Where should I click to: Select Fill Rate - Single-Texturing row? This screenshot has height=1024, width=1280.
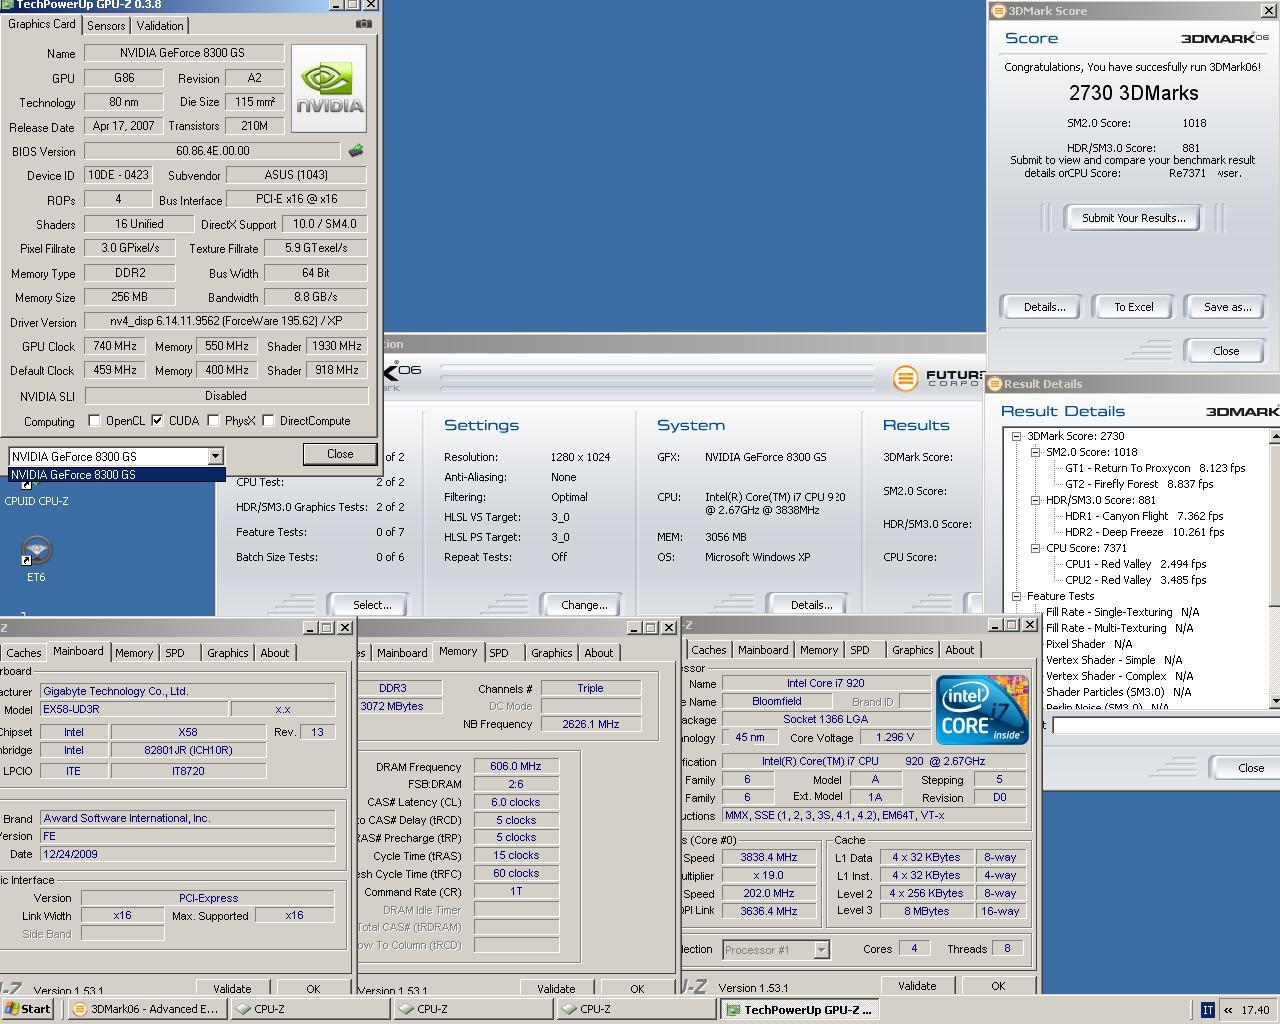click(1122, 612)
